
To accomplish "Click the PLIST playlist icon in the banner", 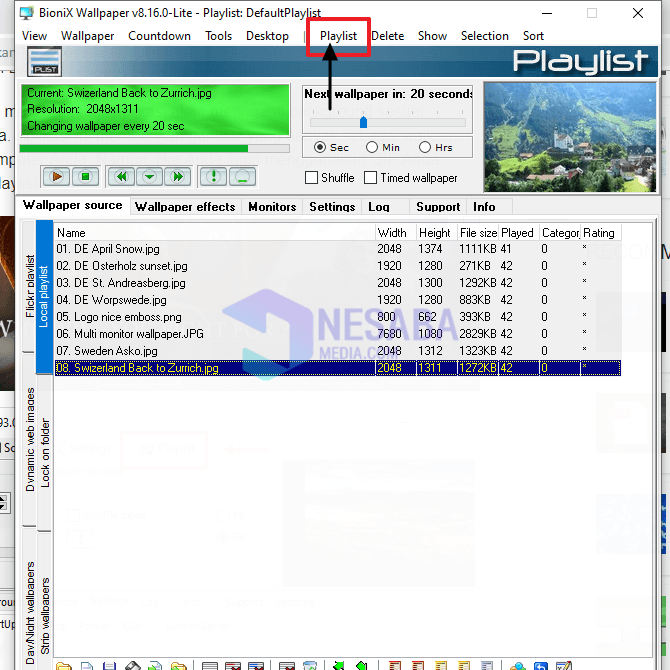I will click(44, 62).
